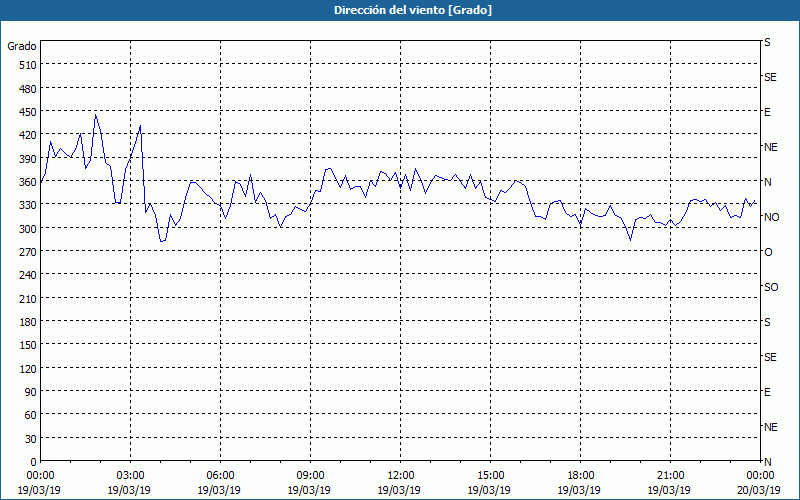800x500 pixels.
Task: Pick the 210 degree axis label
Action: coord(28,299)
